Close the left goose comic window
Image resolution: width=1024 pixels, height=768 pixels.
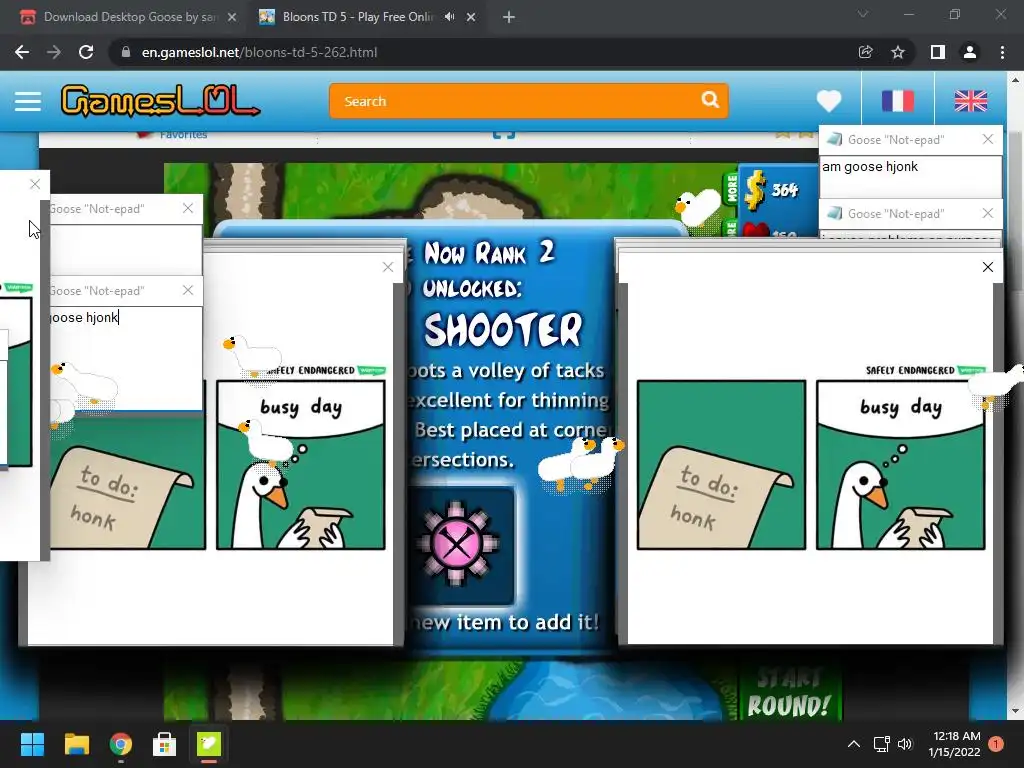pyautogui.click(x=388, y=267)
